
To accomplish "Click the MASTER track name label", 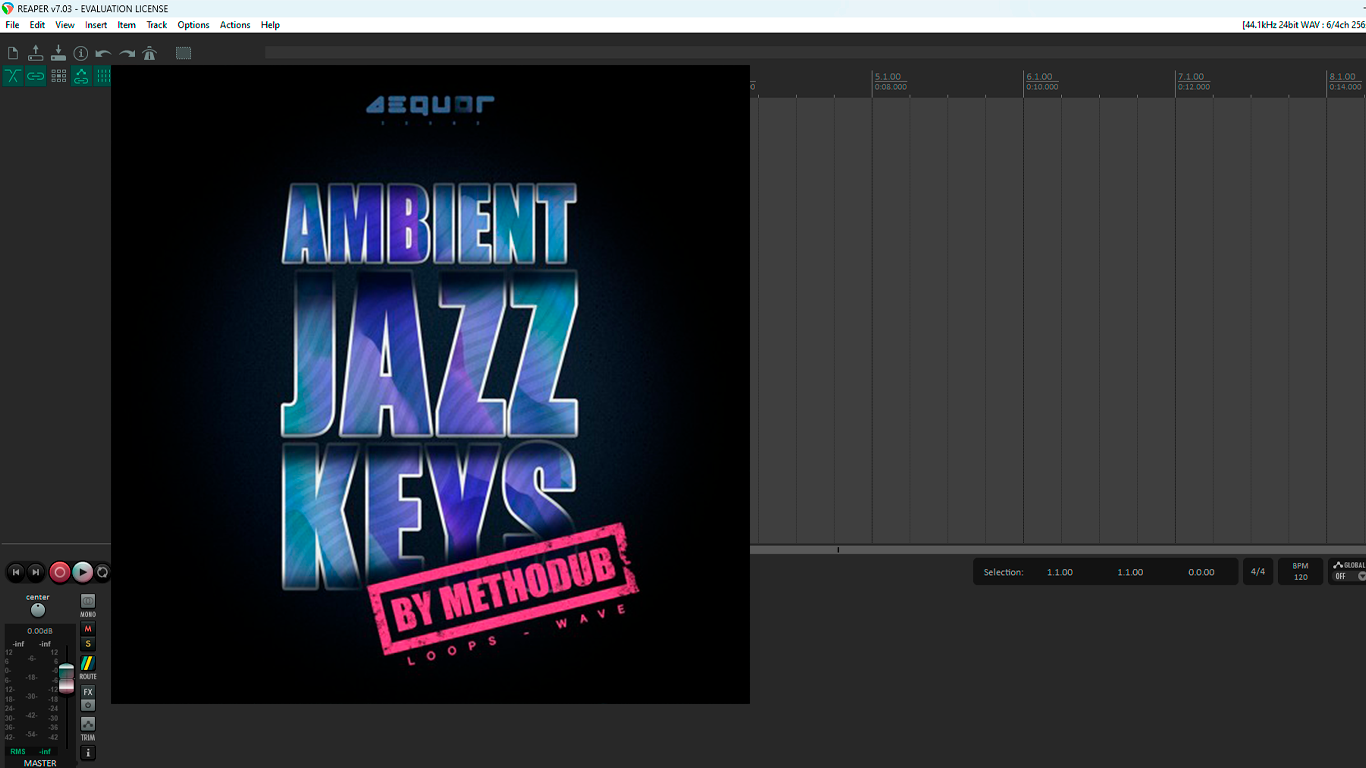I will [40, 763].
